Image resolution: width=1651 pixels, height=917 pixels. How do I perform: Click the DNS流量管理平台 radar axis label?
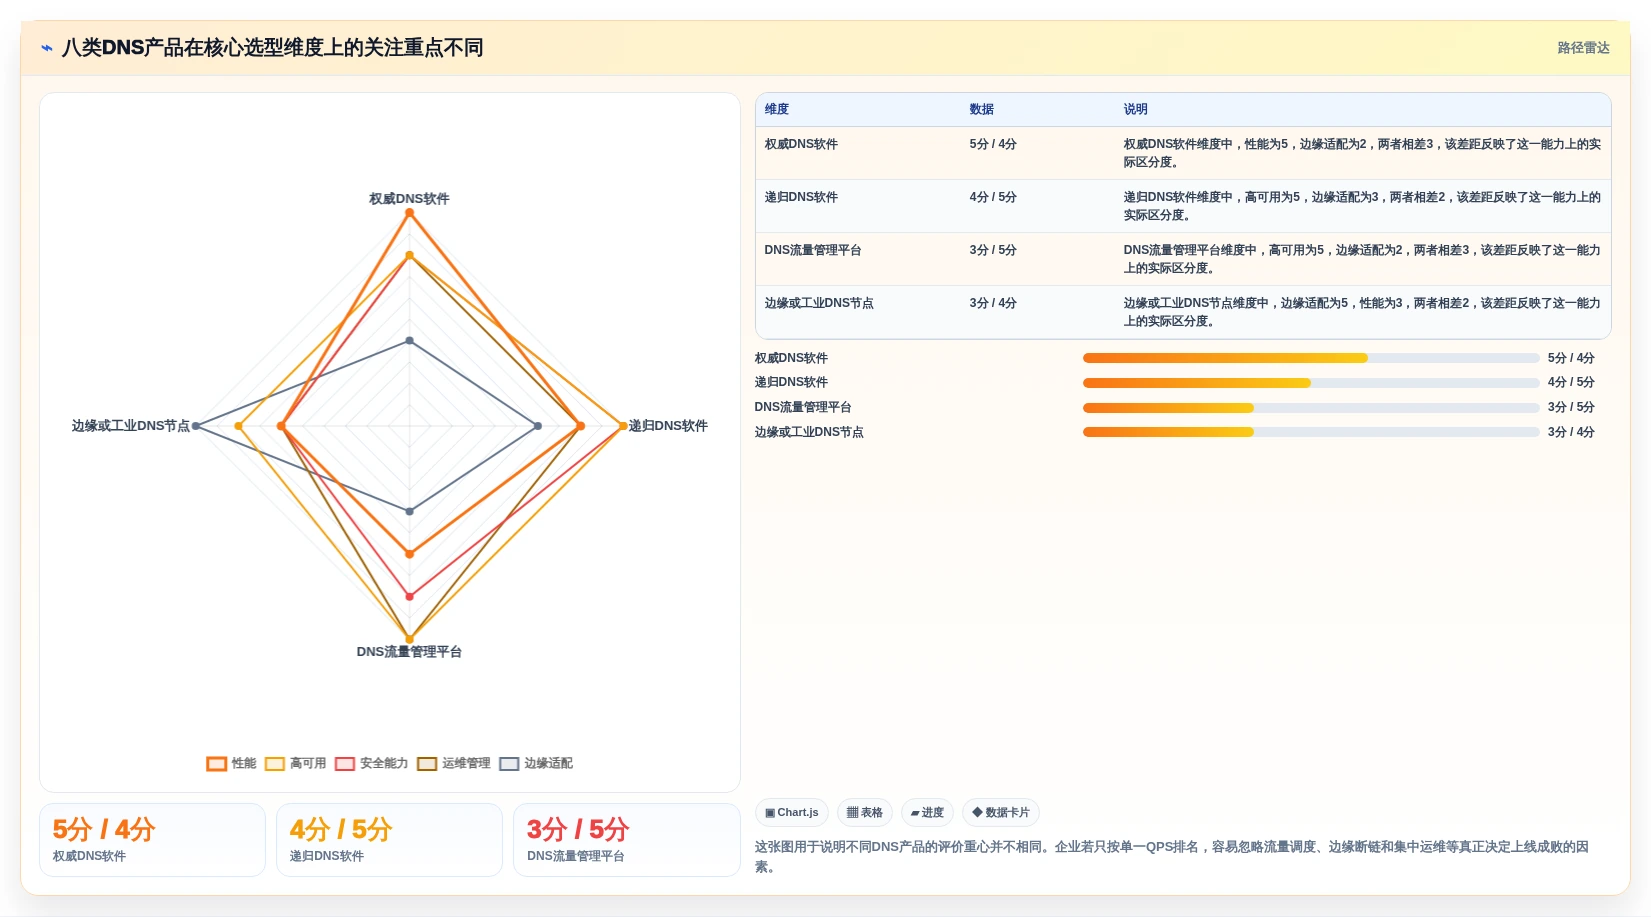tap(409, 652)
